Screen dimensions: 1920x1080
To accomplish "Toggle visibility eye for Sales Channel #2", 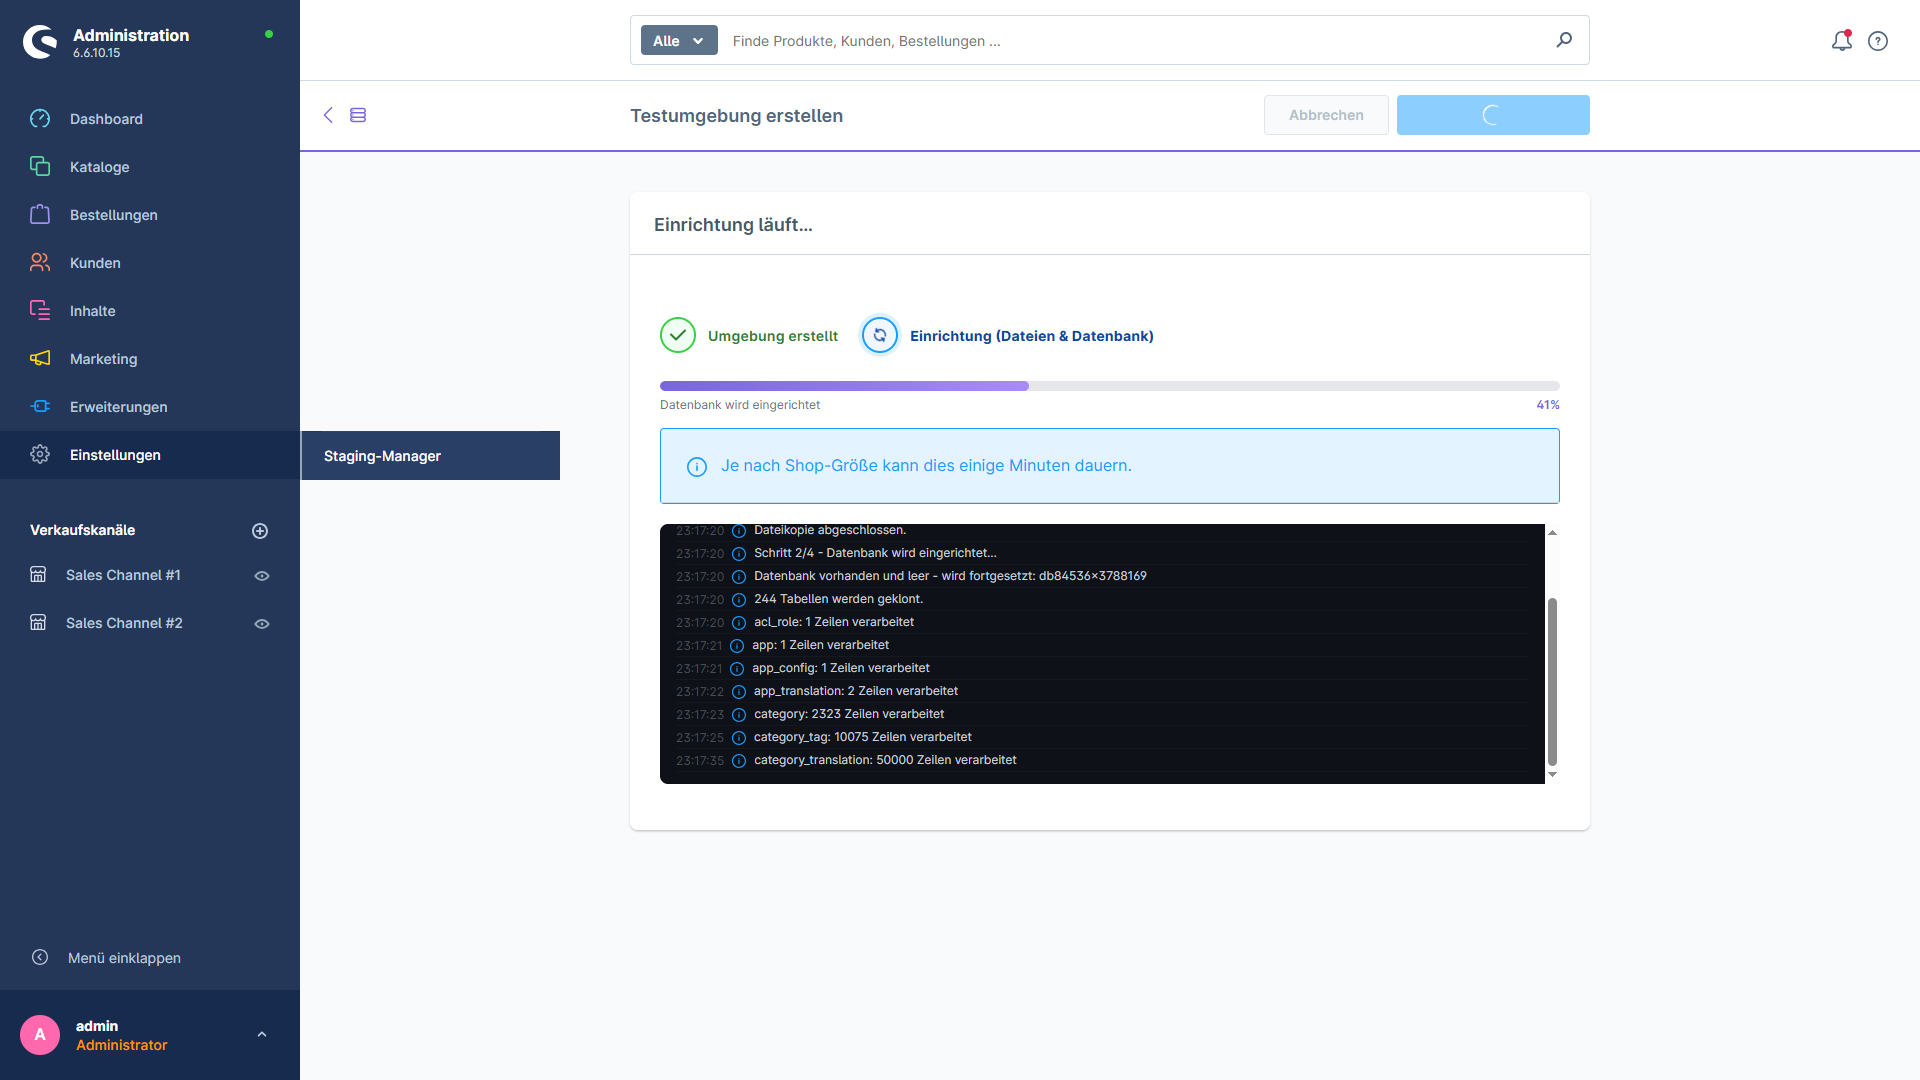I will tap(262, 624).
